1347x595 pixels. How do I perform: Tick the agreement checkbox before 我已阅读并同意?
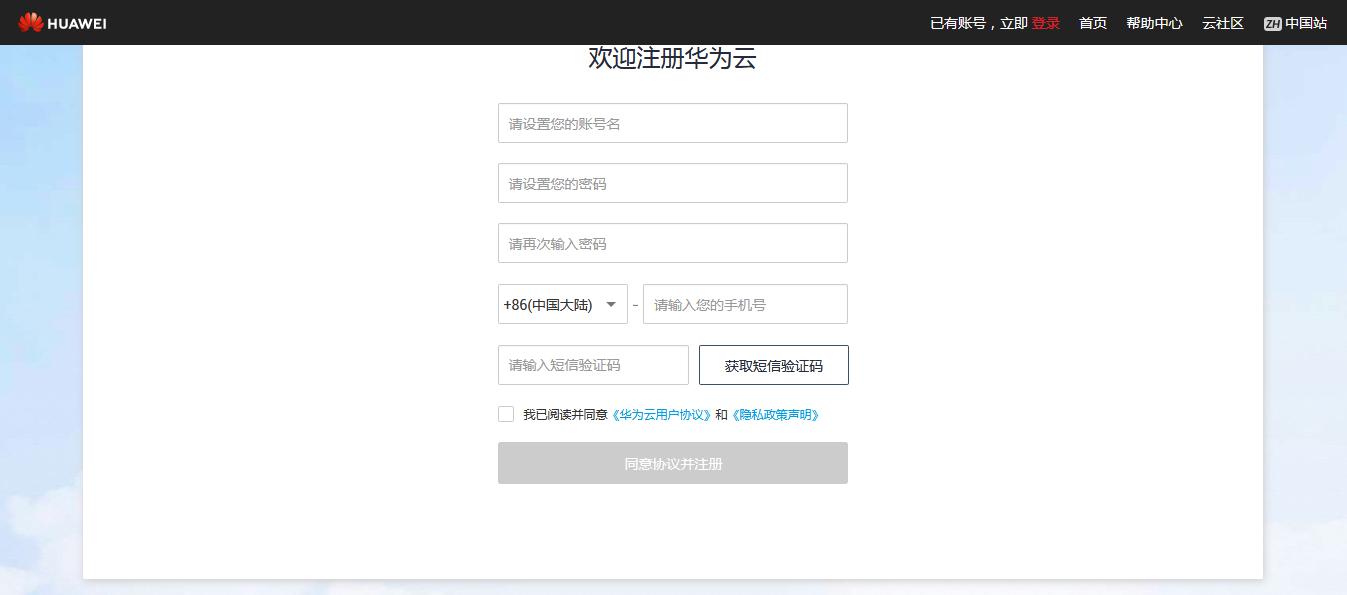point(506,414)
